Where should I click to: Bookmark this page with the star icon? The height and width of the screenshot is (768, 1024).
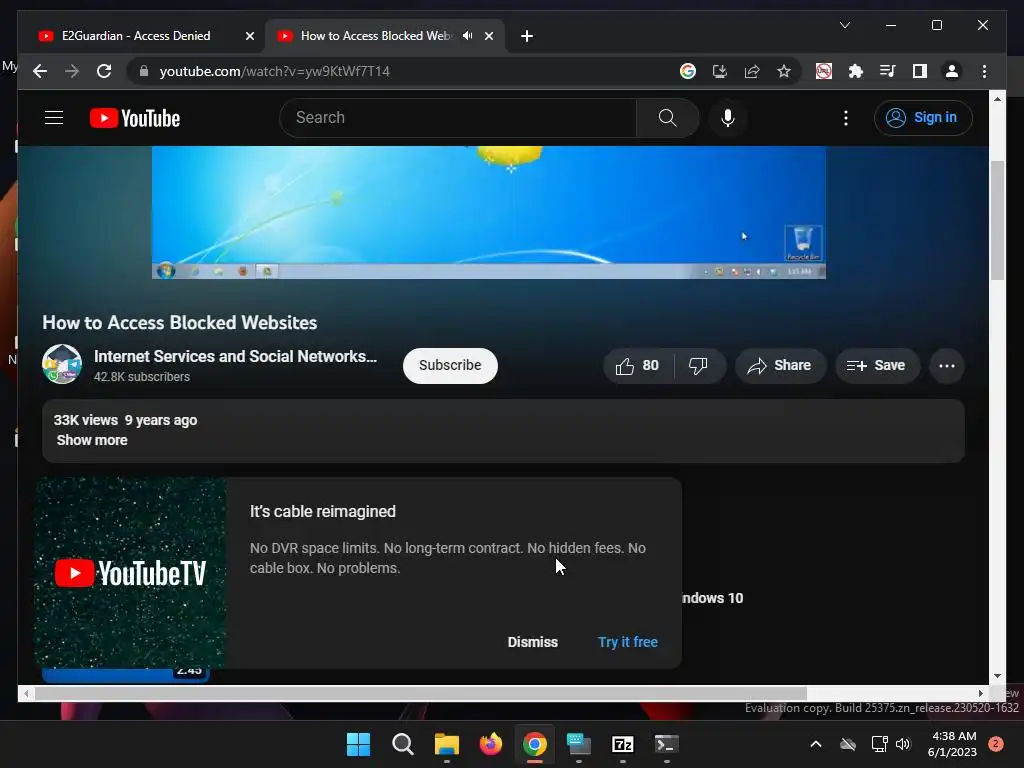pyautogui.click(x=784, y=71)
